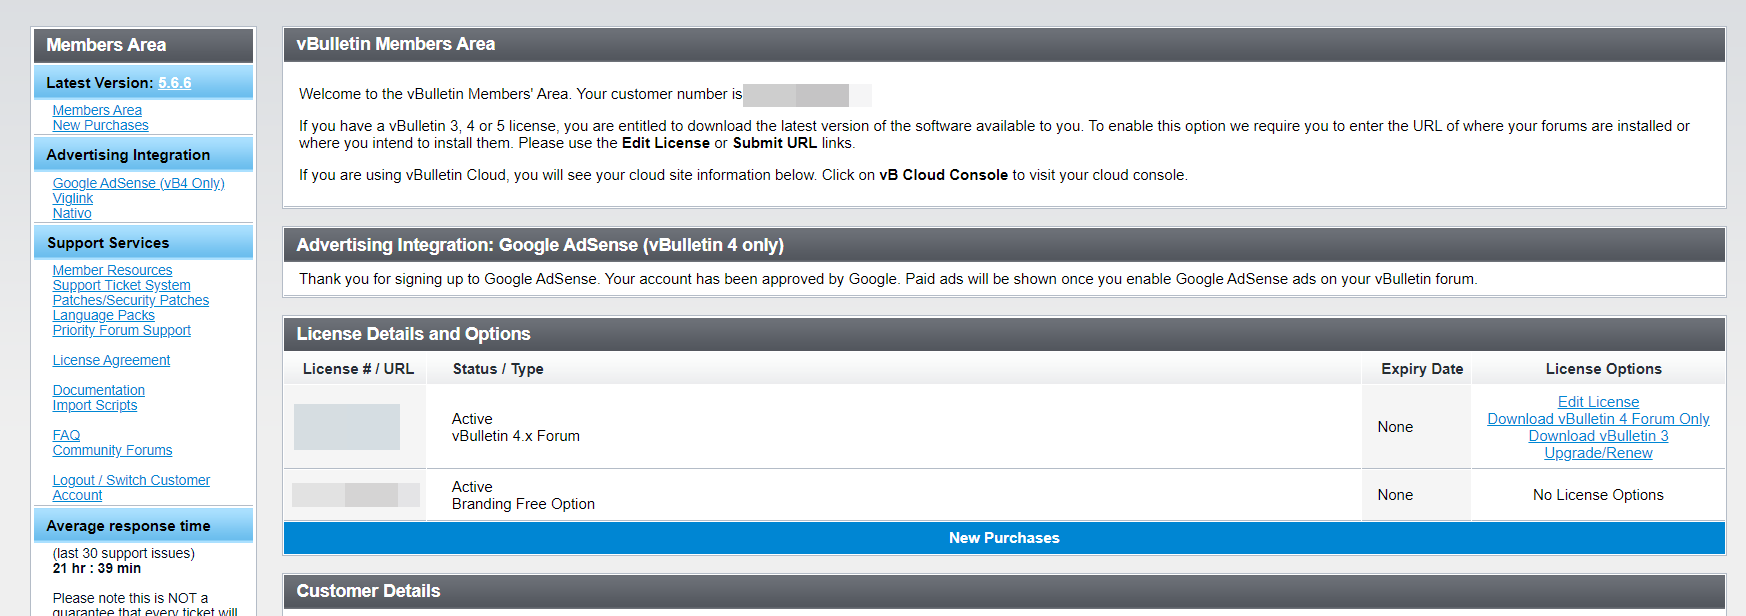Select the 'License # / URL' column header
The height and width of the screenshot is (616, 1746).
click(x=358, y=369)
